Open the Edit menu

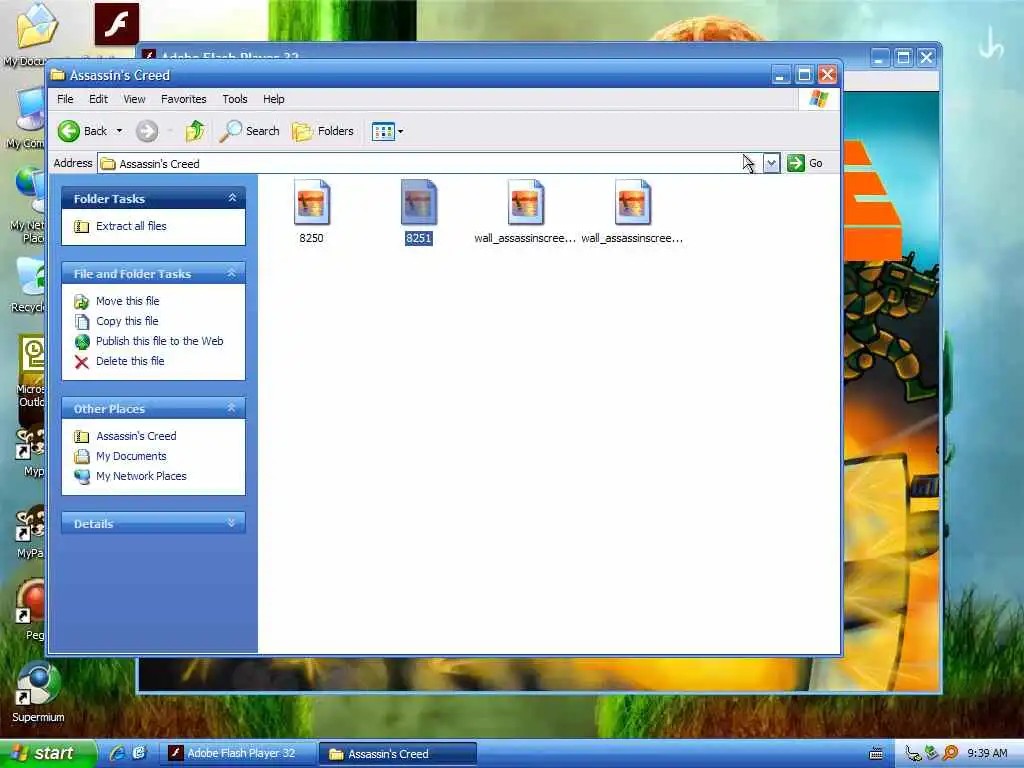98,99
